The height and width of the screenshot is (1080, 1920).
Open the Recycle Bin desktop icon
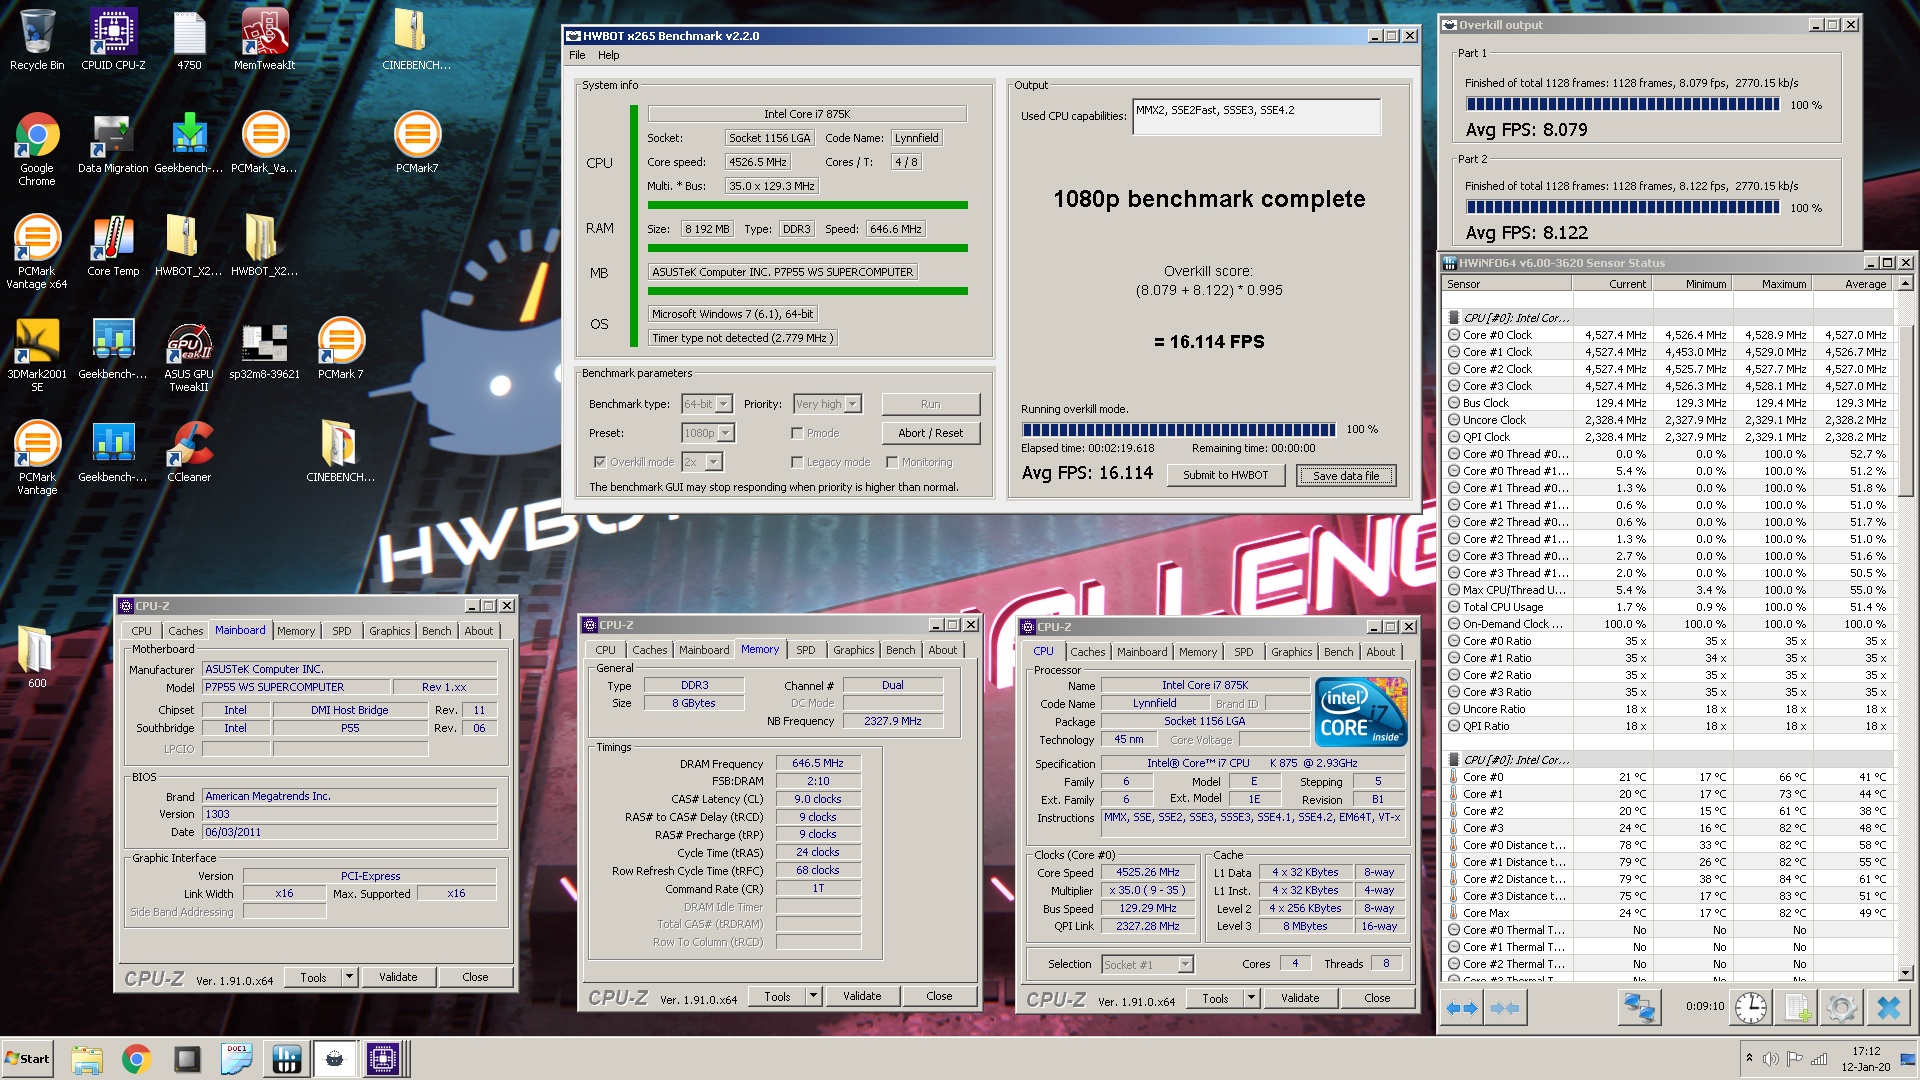tap(37, 40)
